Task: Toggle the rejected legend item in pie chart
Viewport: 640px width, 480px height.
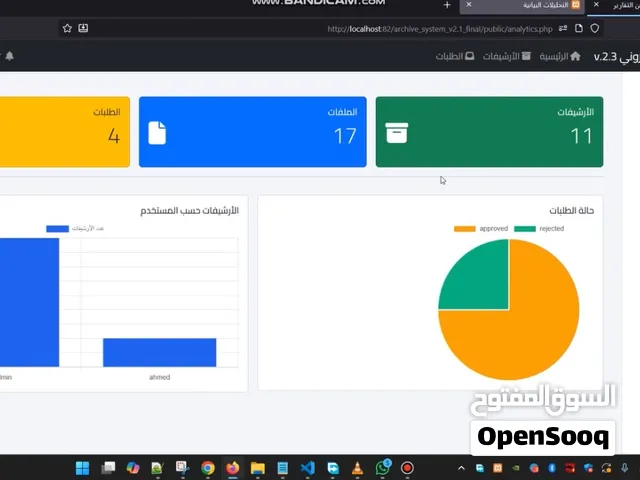Action: tap(539, 229)
